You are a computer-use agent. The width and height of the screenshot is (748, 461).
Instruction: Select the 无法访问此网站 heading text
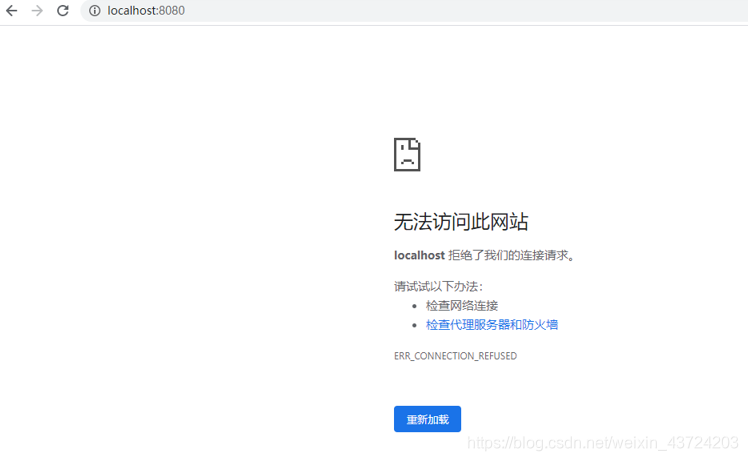(x=461, y=222)
